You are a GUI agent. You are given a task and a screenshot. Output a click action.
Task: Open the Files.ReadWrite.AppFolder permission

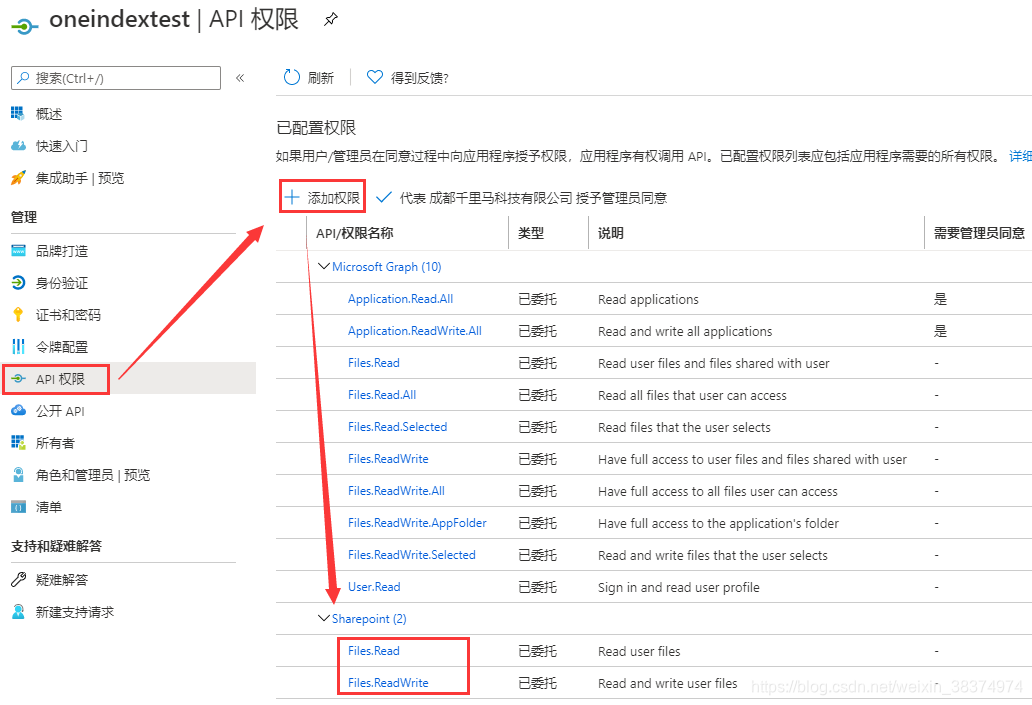tap(417, 523)
